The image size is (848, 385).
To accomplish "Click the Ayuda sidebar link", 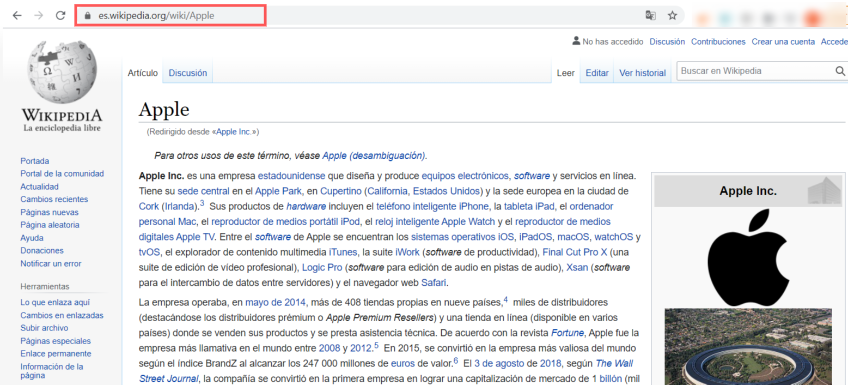I will click(32, 238).
